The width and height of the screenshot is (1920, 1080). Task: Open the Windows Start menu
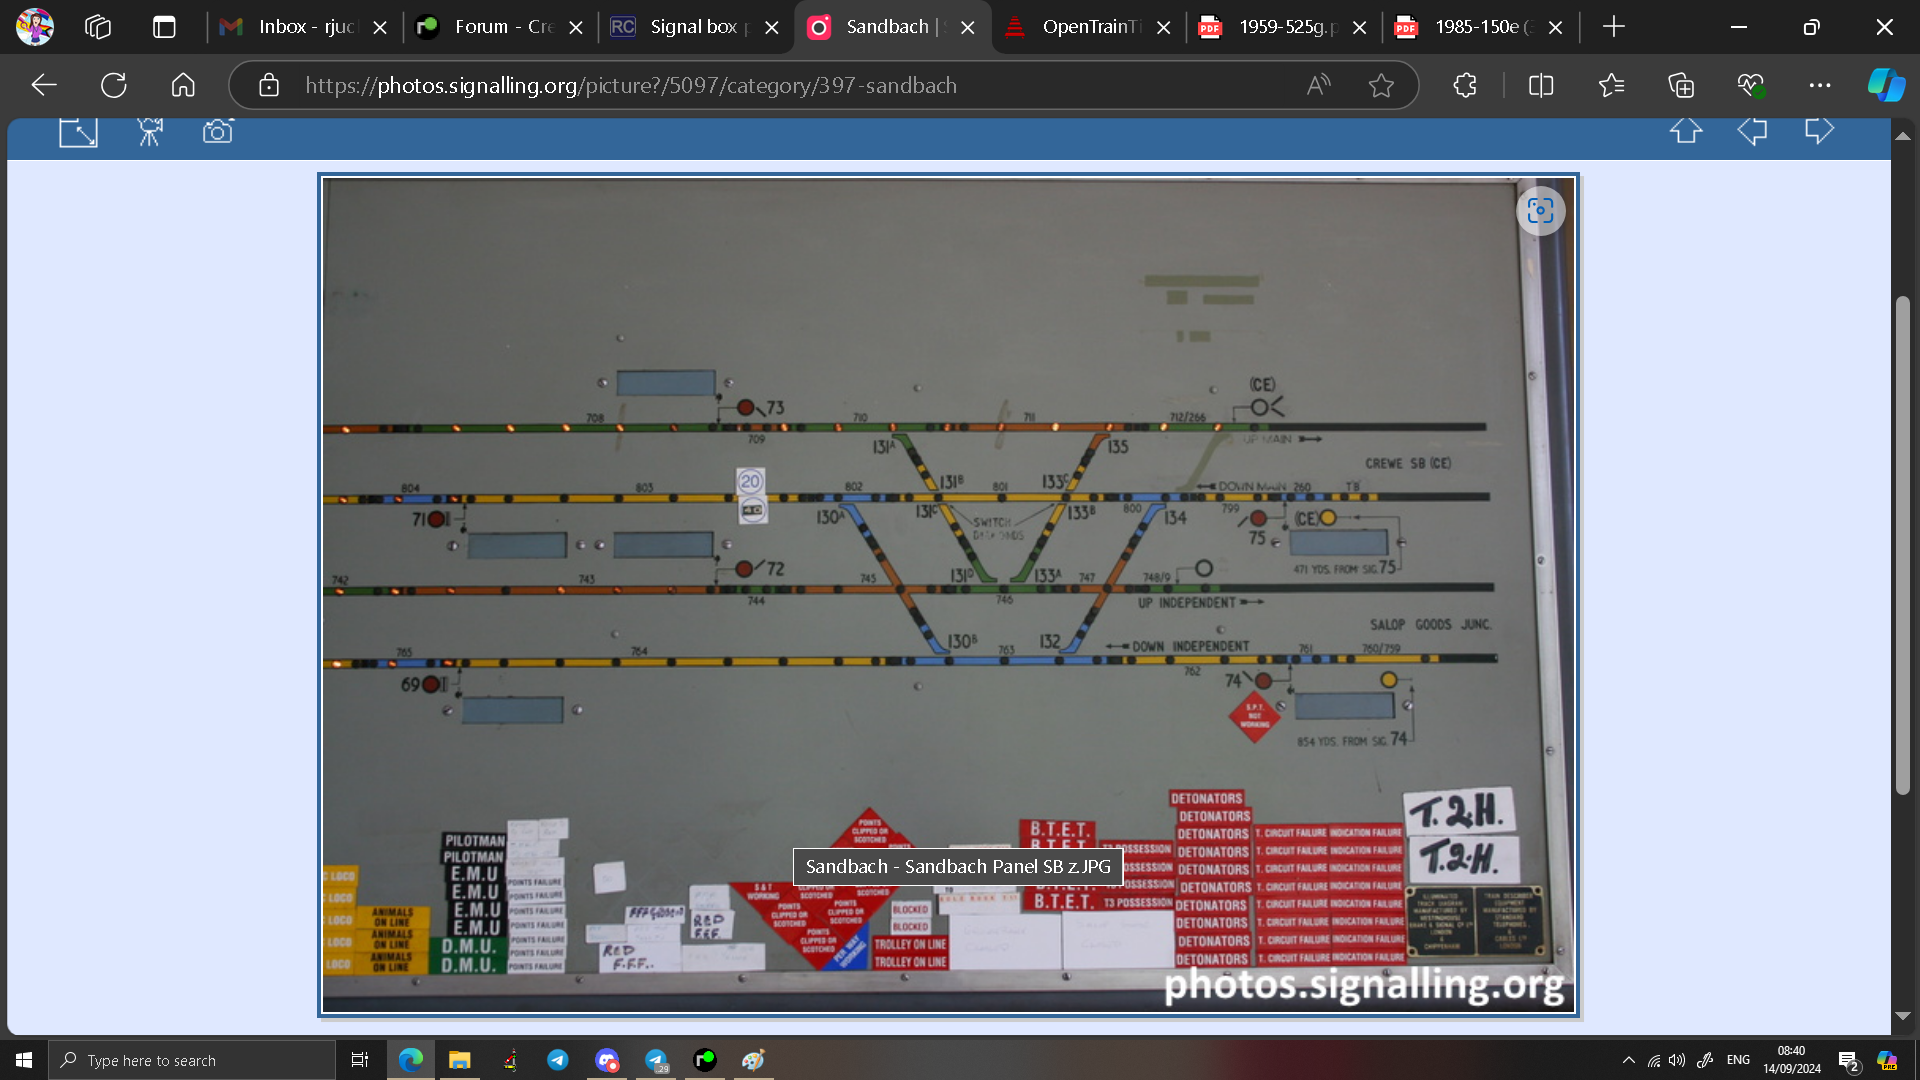click(24, 1060)
